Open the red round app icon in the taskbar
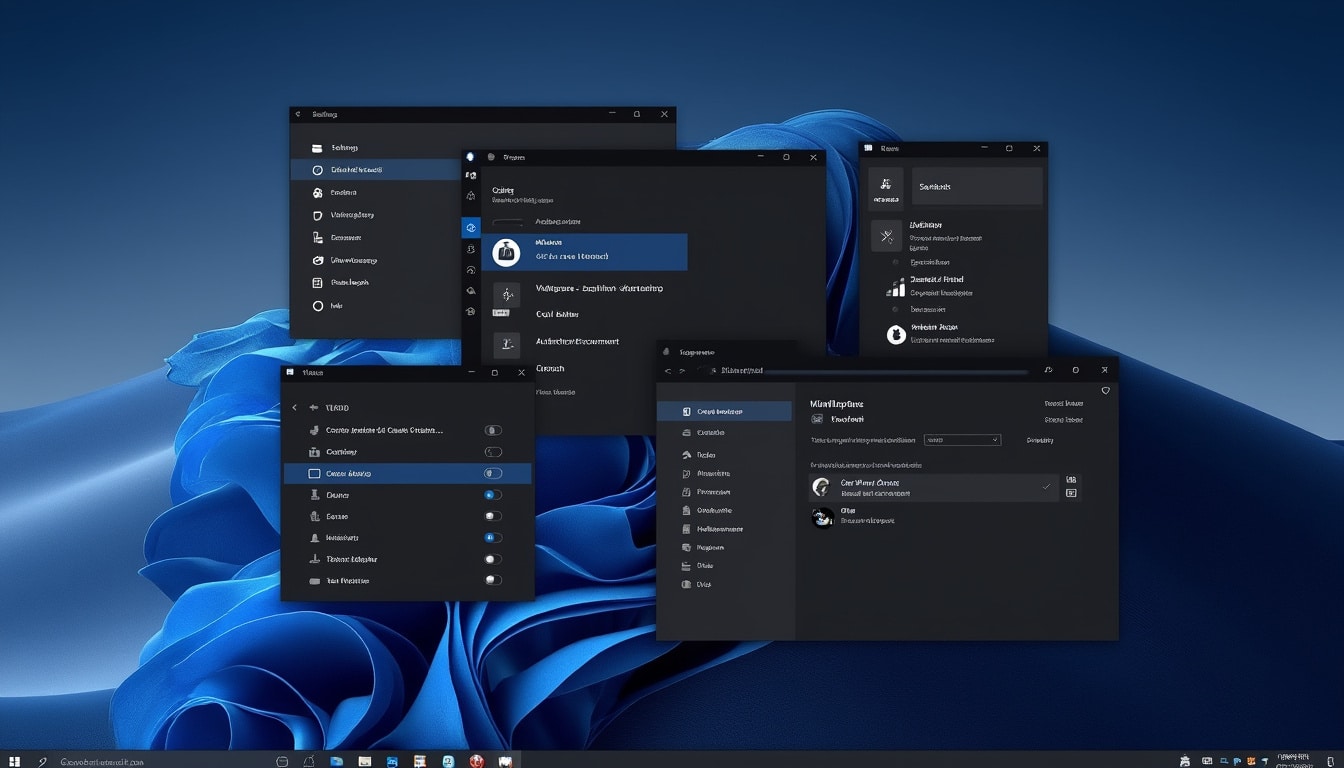The width and height of the screenshot is (1344, 768). click(x=477, y=761)
